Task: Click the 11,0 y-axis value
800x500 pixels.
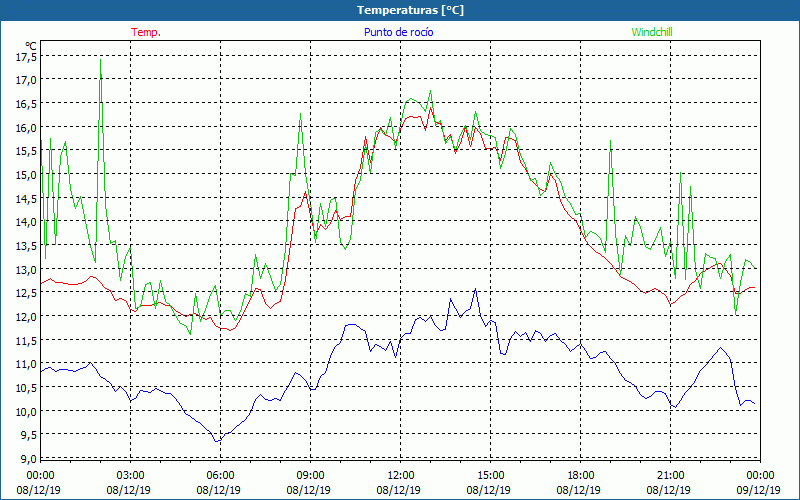Action: tap(27, 364)
